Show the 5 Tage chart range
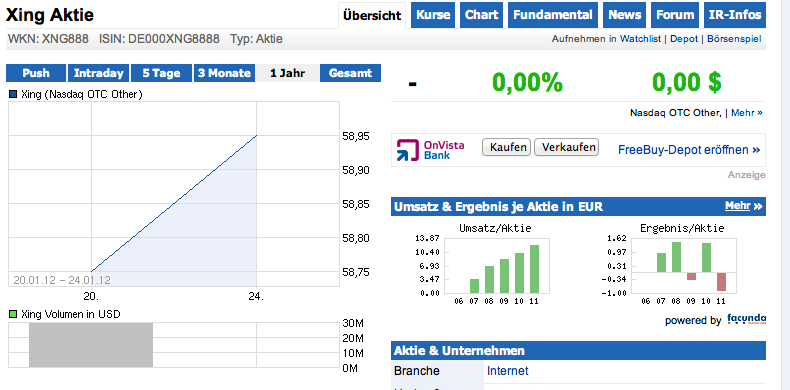Screen dimensions: 790x390 pos(161,73)
